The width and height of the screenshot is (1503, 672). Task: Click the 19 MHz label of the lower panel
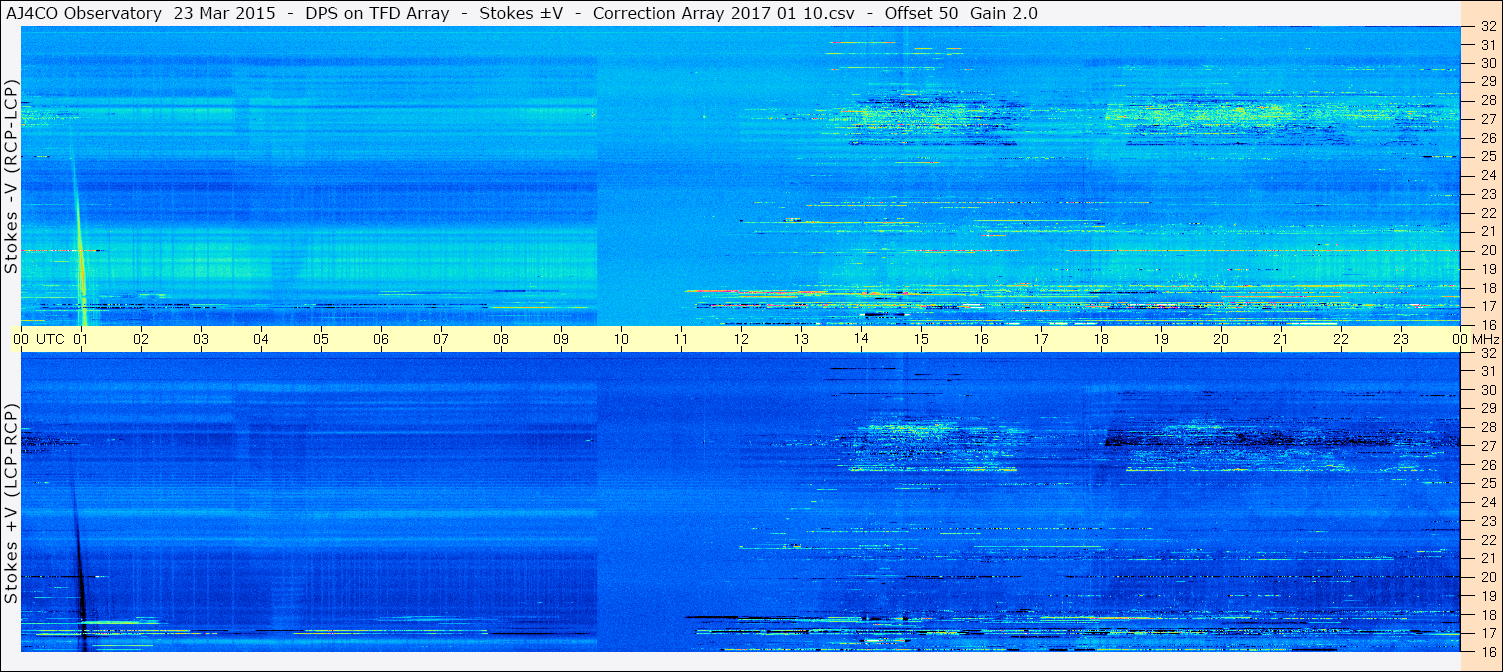point(1487,596)
